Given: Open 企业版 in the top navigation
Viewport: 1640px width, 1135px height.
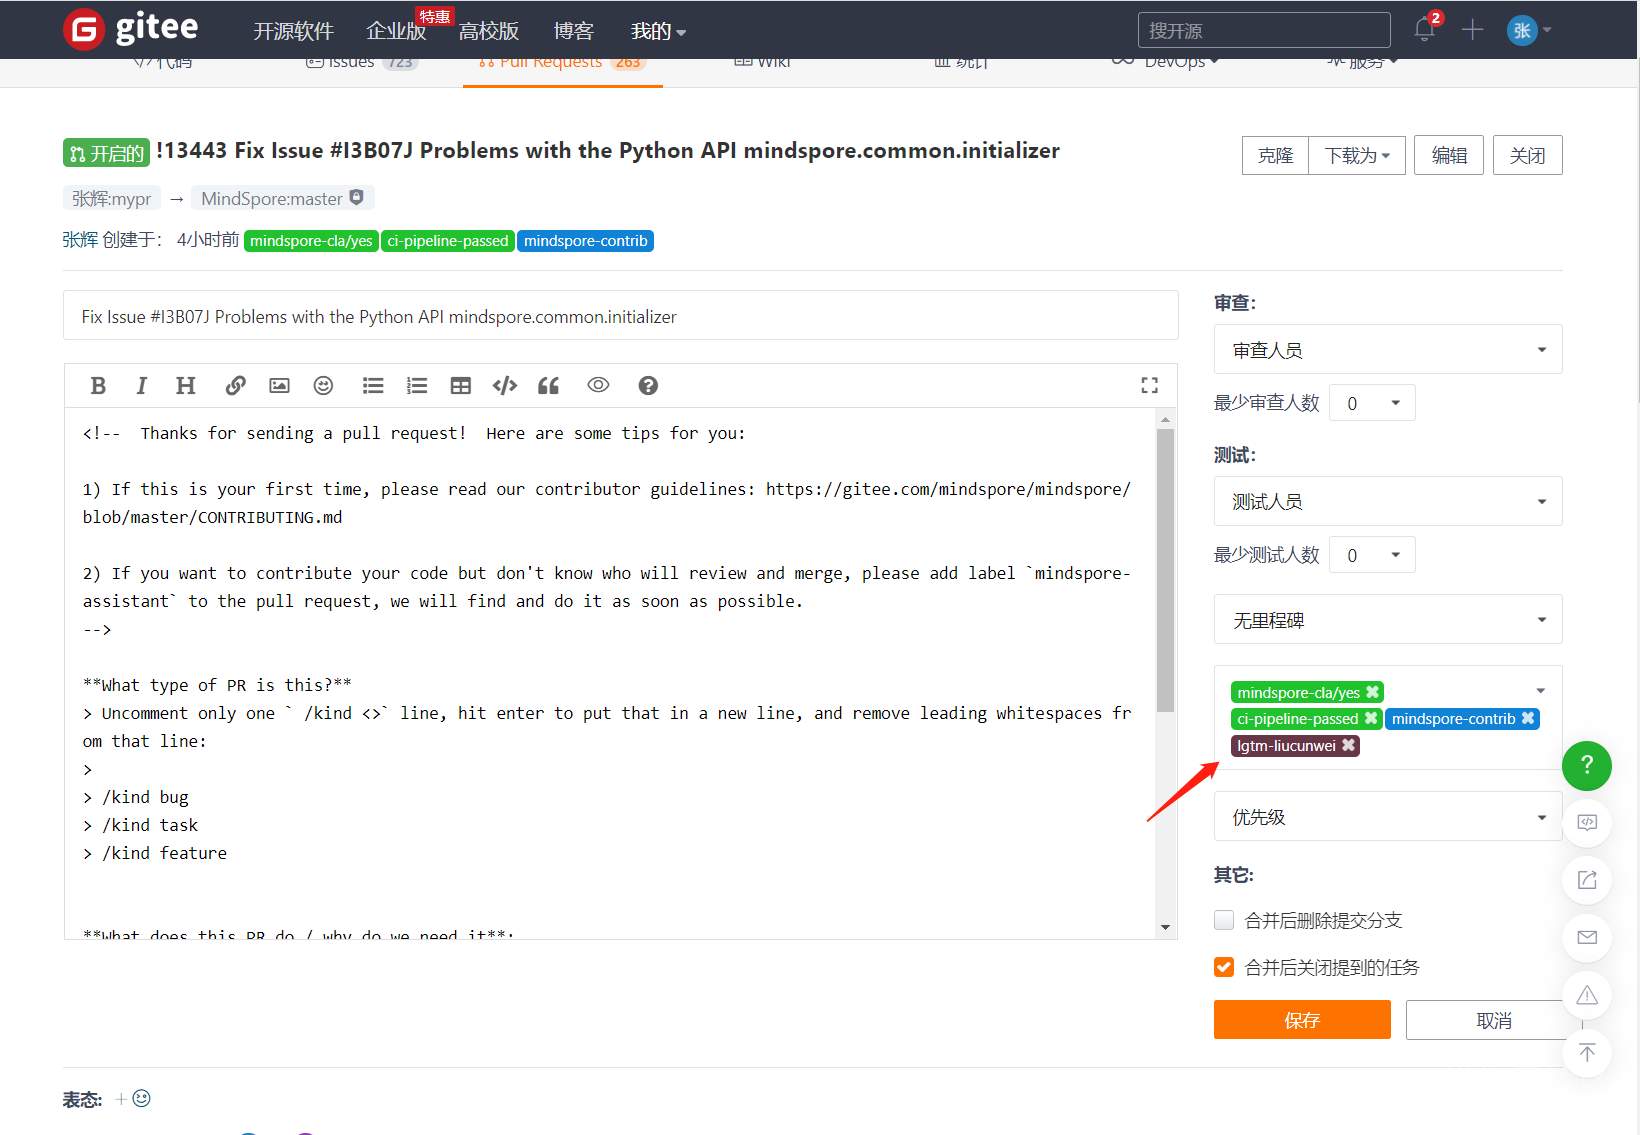Looking at the screenshot, I should 396,31.
